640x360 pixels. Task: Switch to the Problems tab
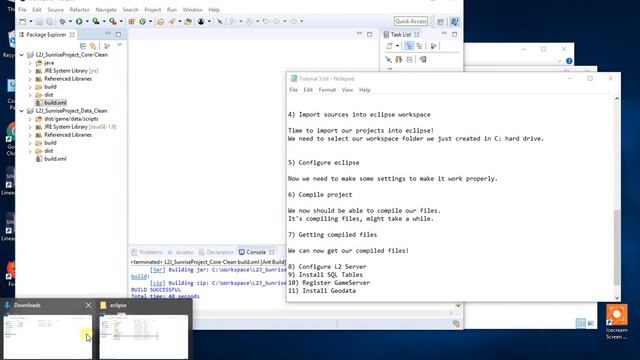(x=147, y=252)
